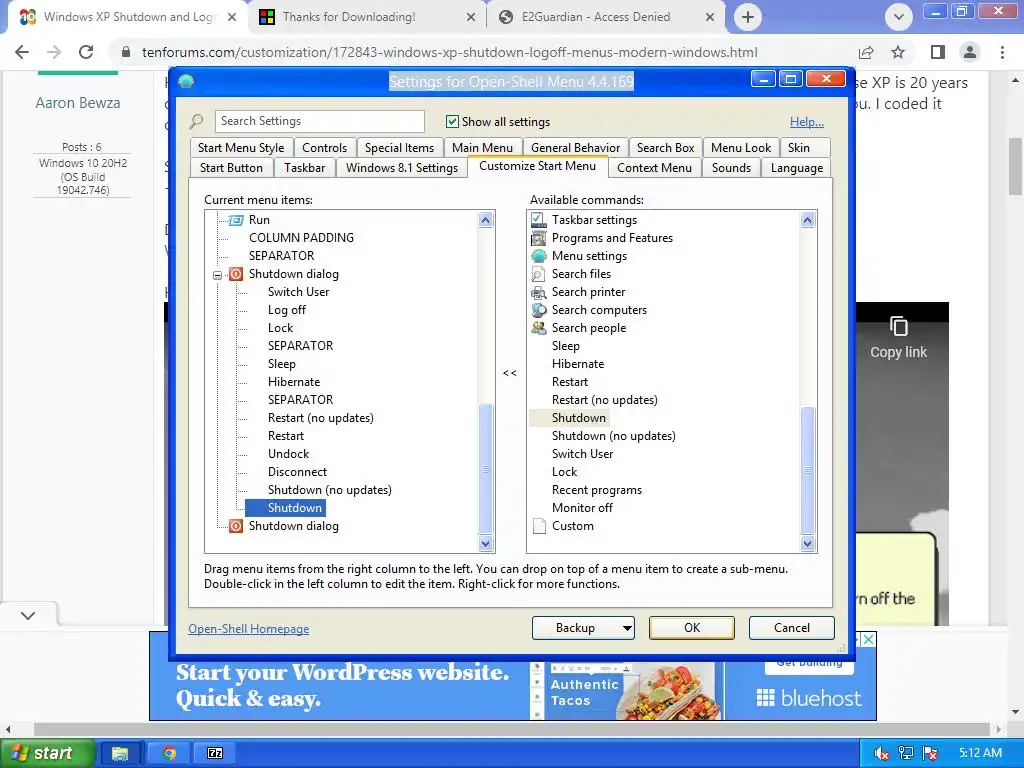Select Disconnect in current menu items
The image size is (1024, 768).
click(x=297, y=472)
